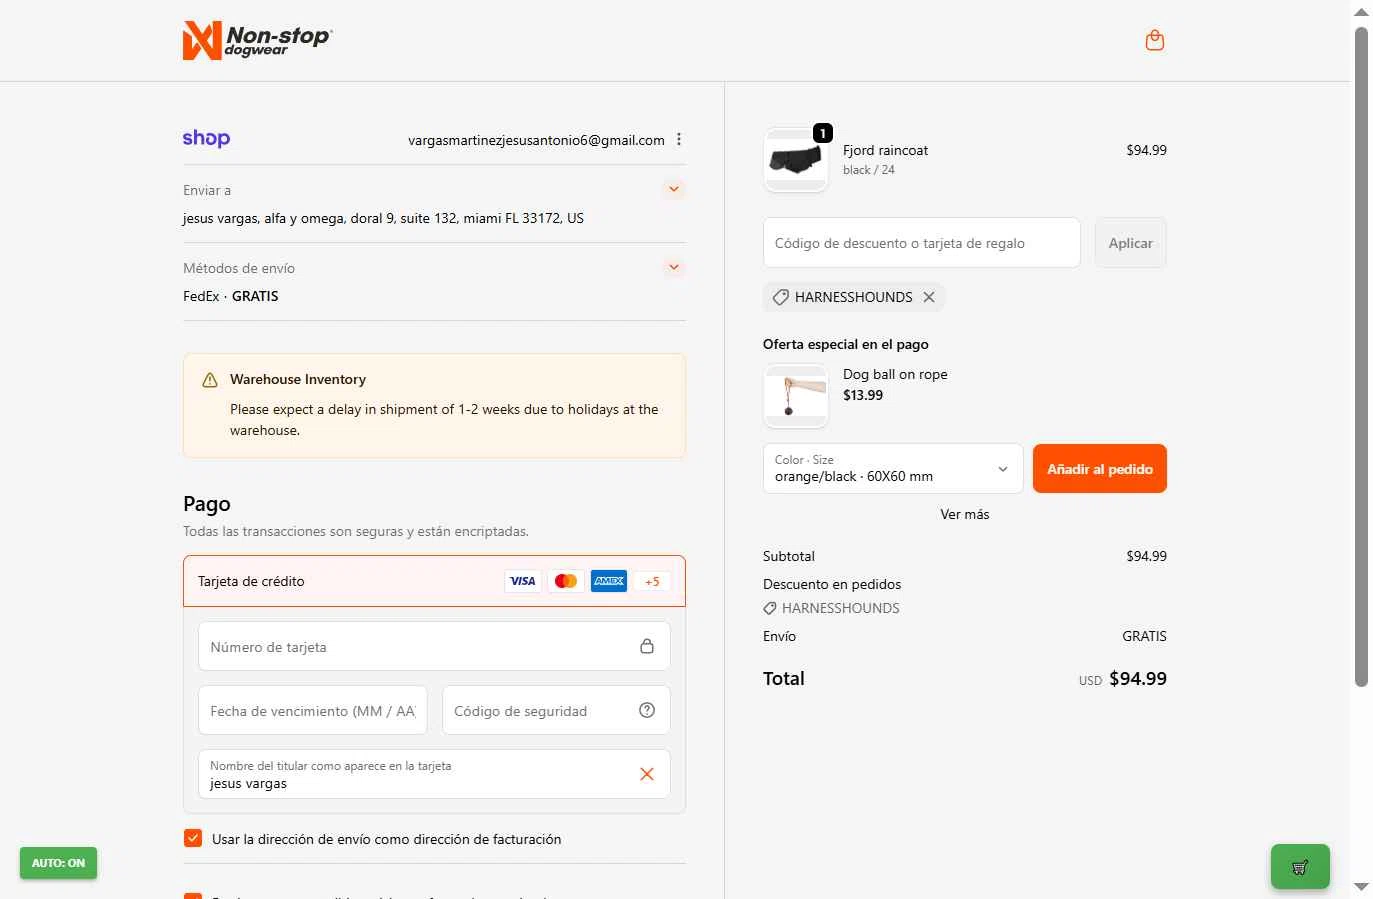Click the scrollbar down arrow
This screenshot has height=899, width=1373.
click(x=1361, y=887)
